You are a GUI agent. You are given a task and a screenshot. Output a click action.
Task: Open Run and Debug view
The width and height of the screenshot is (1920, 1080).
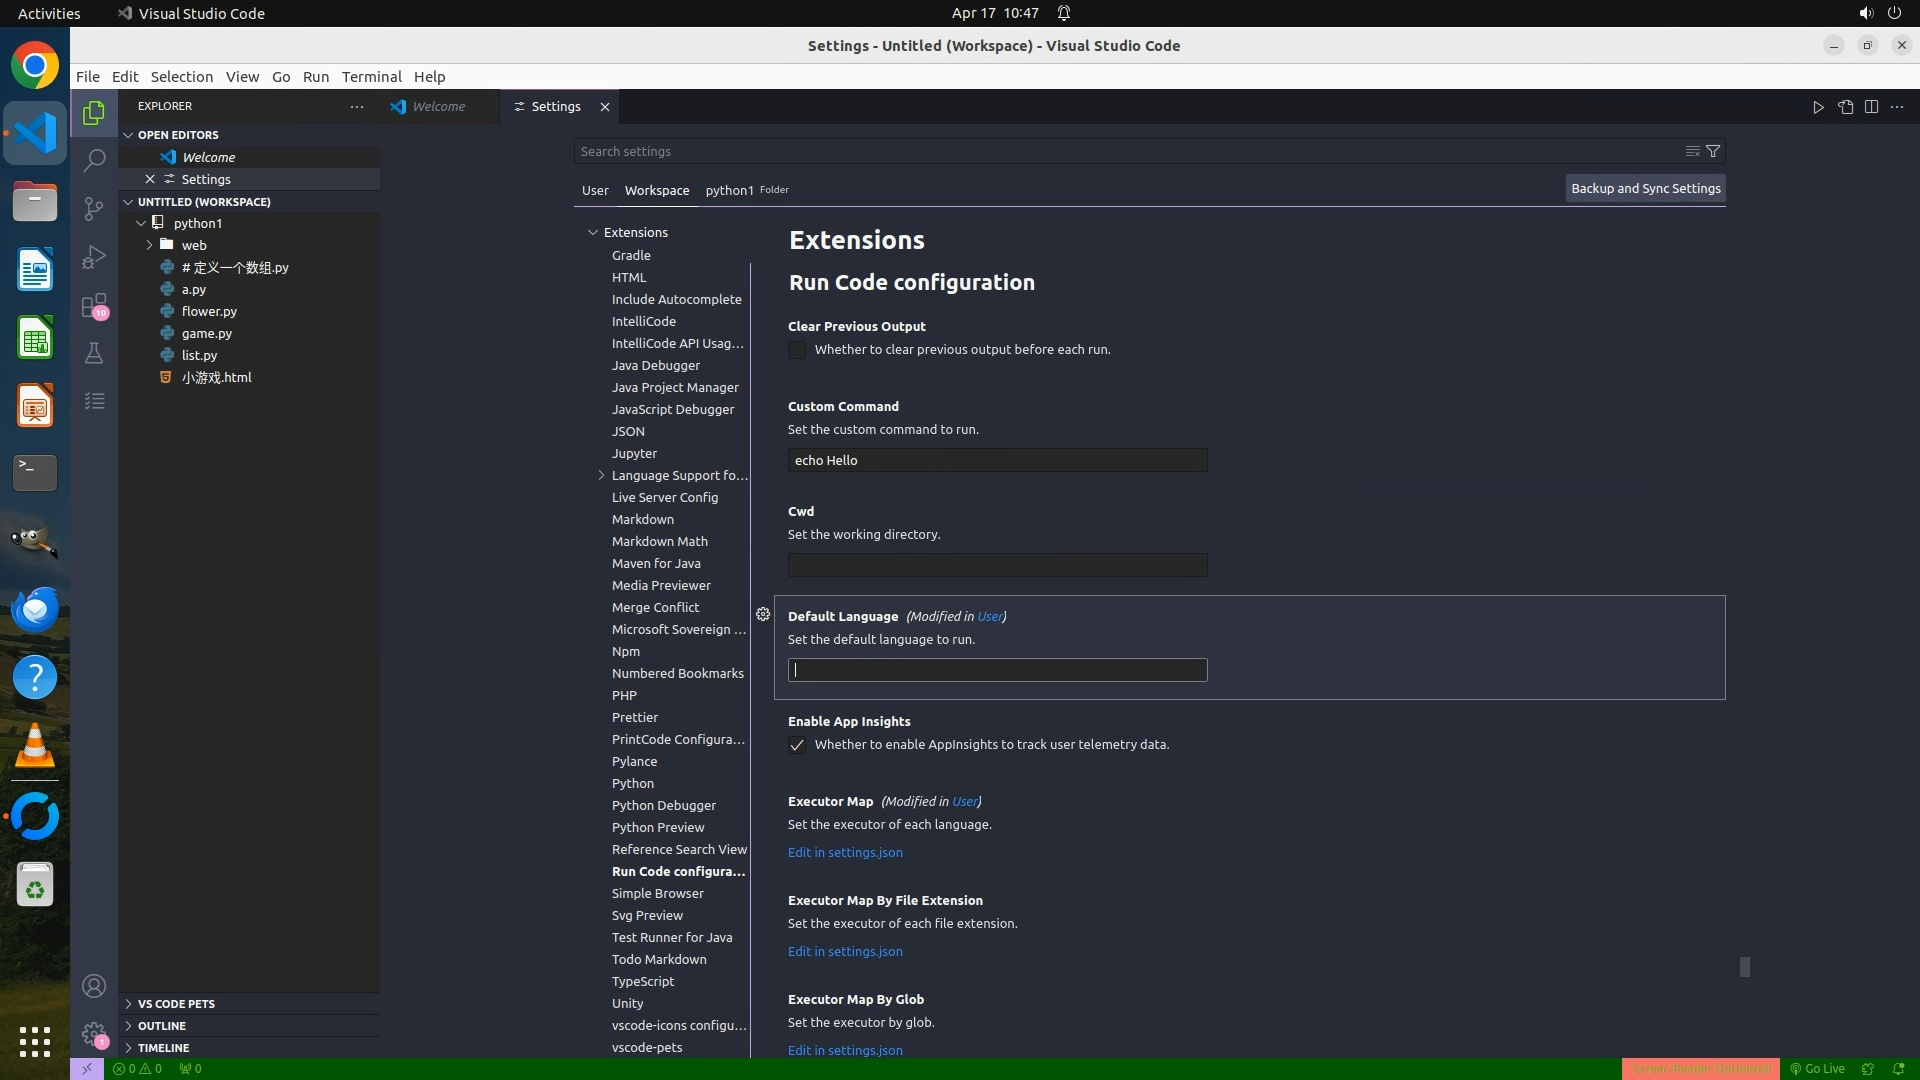point(94,257)
